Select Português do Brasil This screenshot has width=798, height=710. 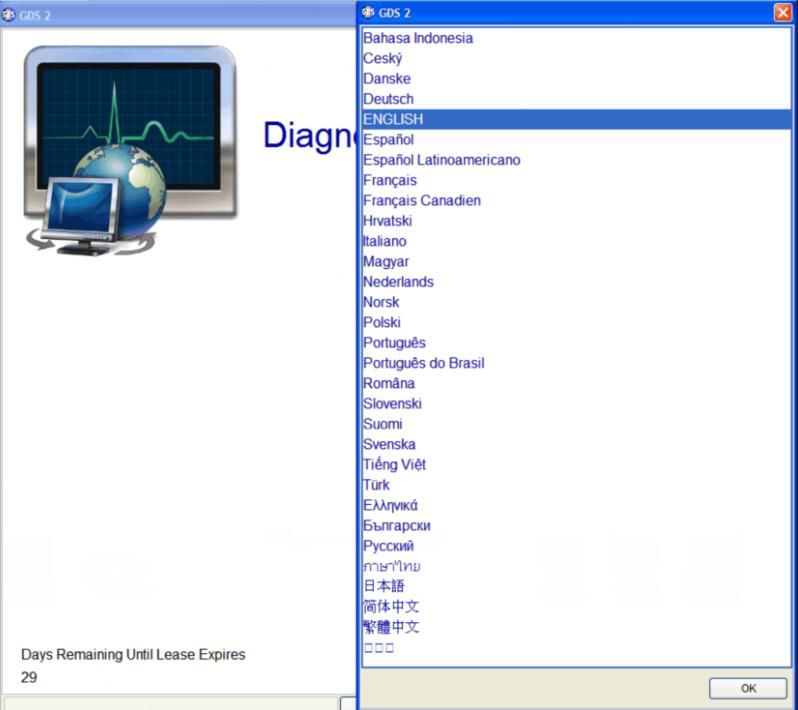click(x=576, y=363)
